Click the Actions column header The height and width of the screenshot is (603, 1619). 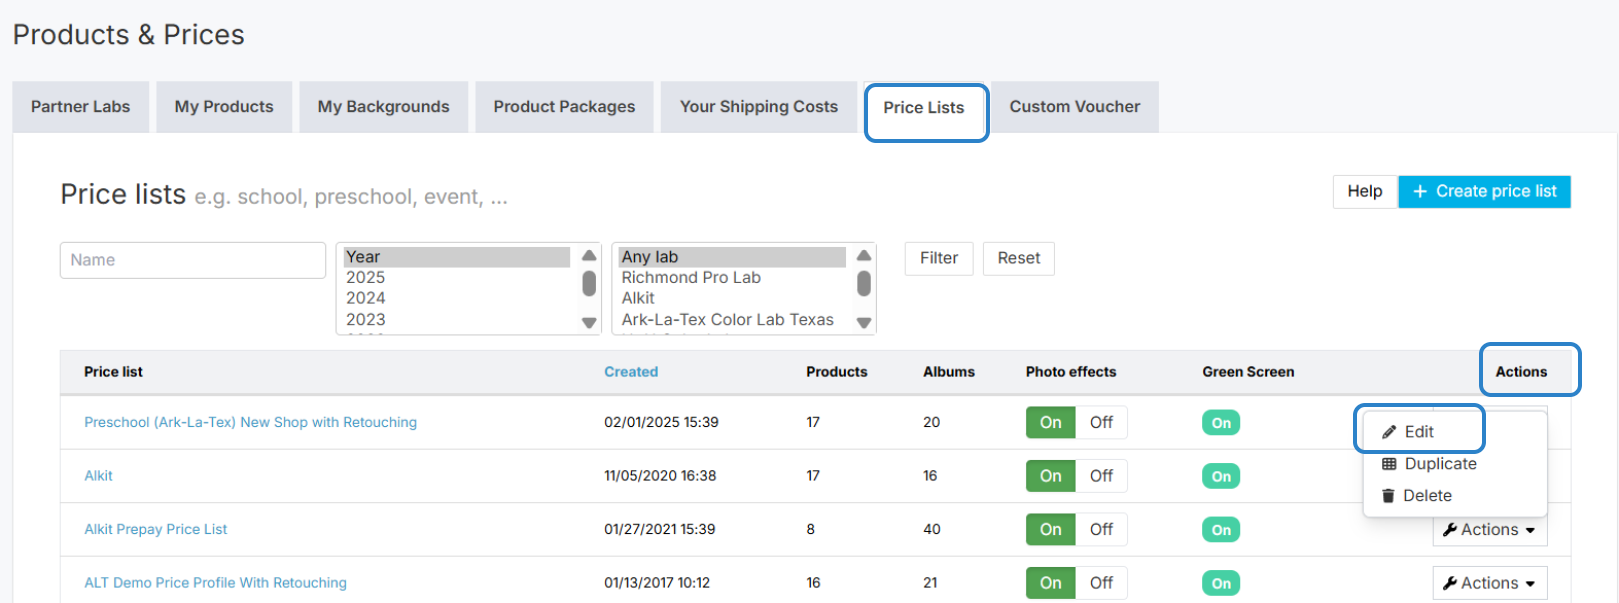1521,372
